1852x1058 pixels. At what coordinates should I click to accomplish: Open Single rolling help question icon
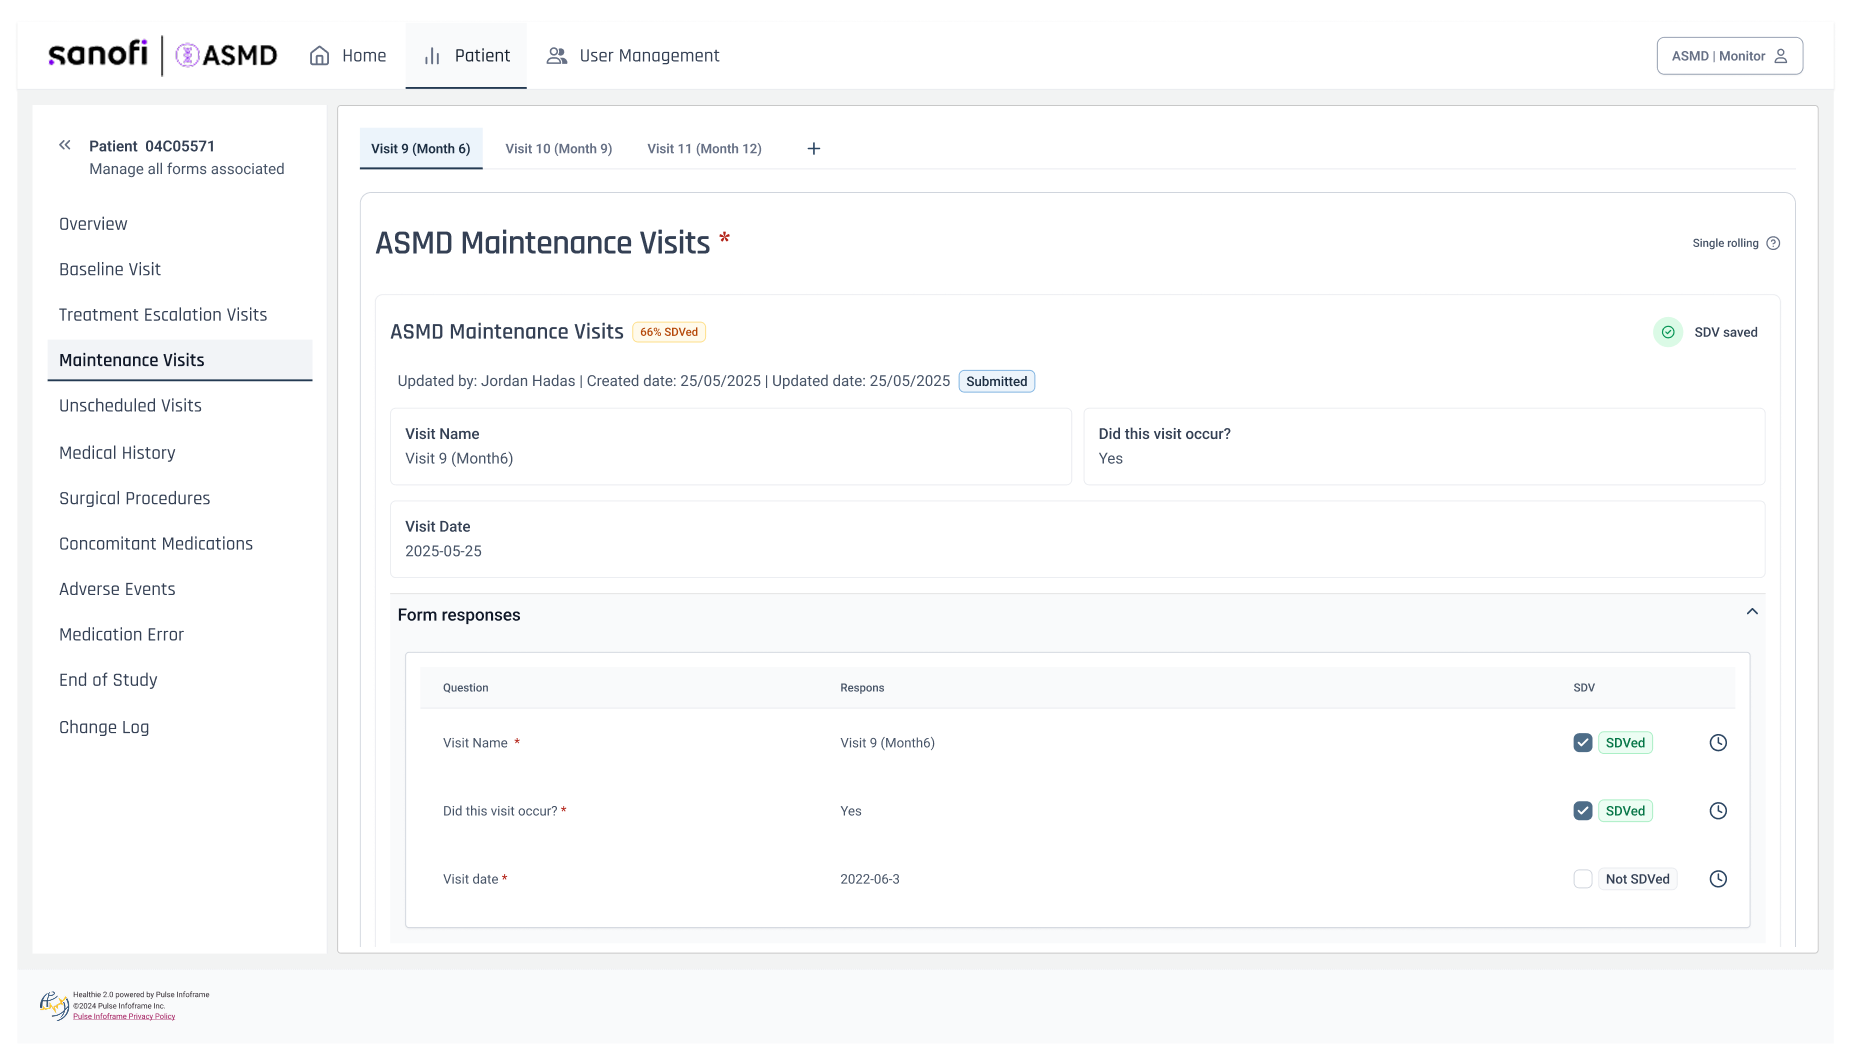click(1773, 243)
